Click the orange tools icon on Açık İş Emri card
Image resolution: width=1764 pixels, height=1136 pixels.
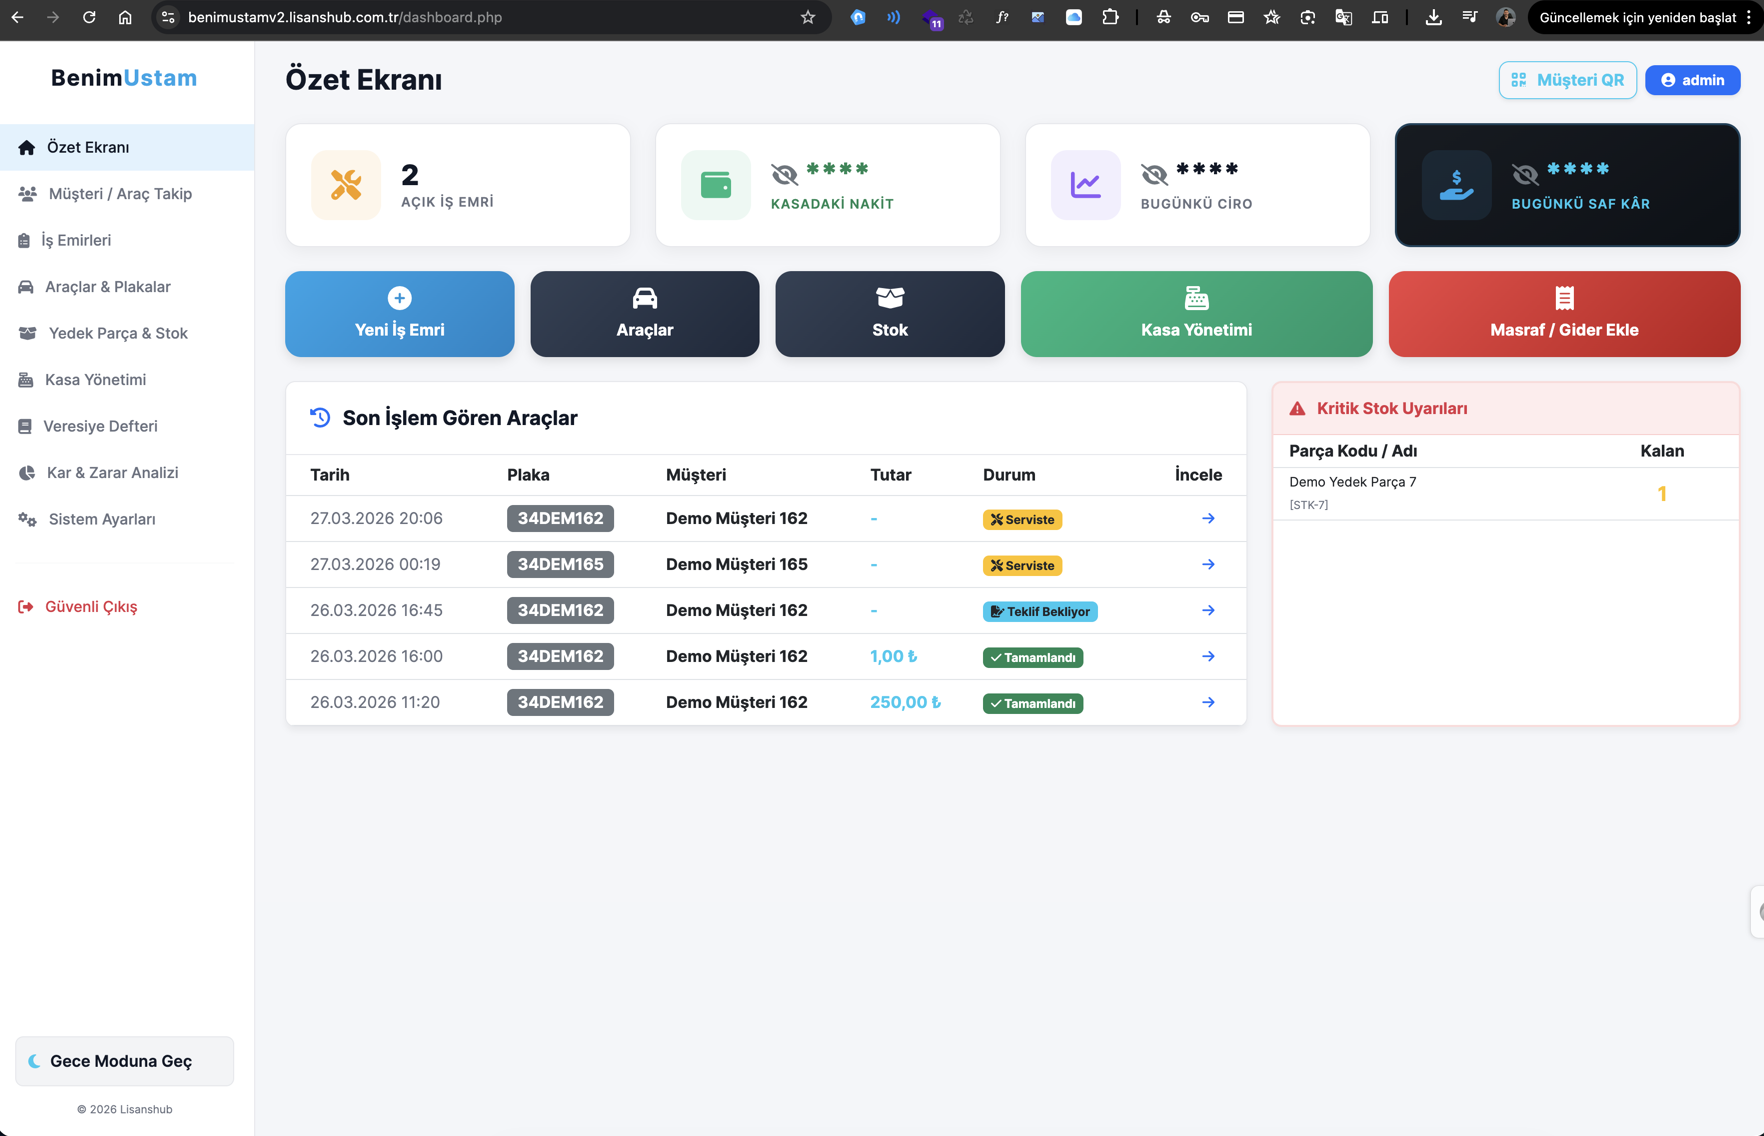click(x=346, y=185)
